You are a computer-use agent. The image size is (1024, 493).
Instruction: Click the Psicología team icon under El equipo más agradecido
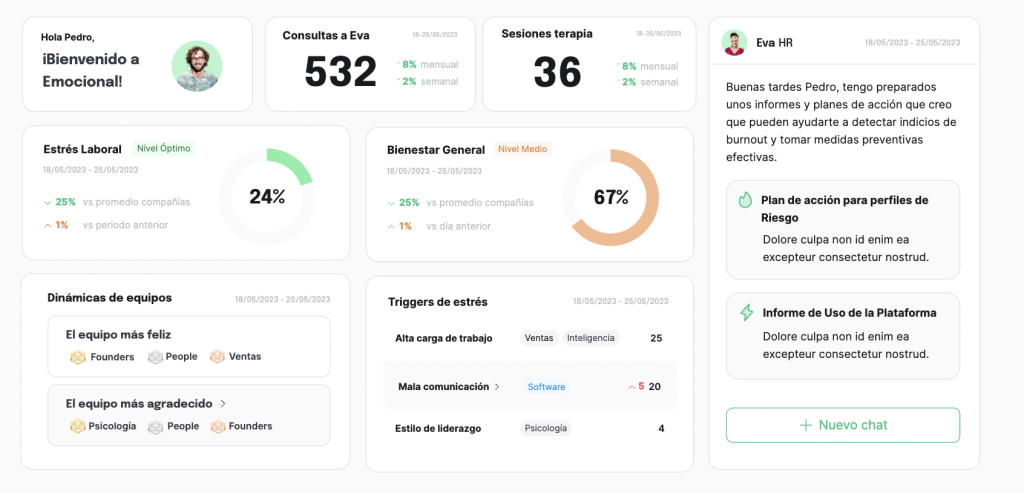click(78, 426)
